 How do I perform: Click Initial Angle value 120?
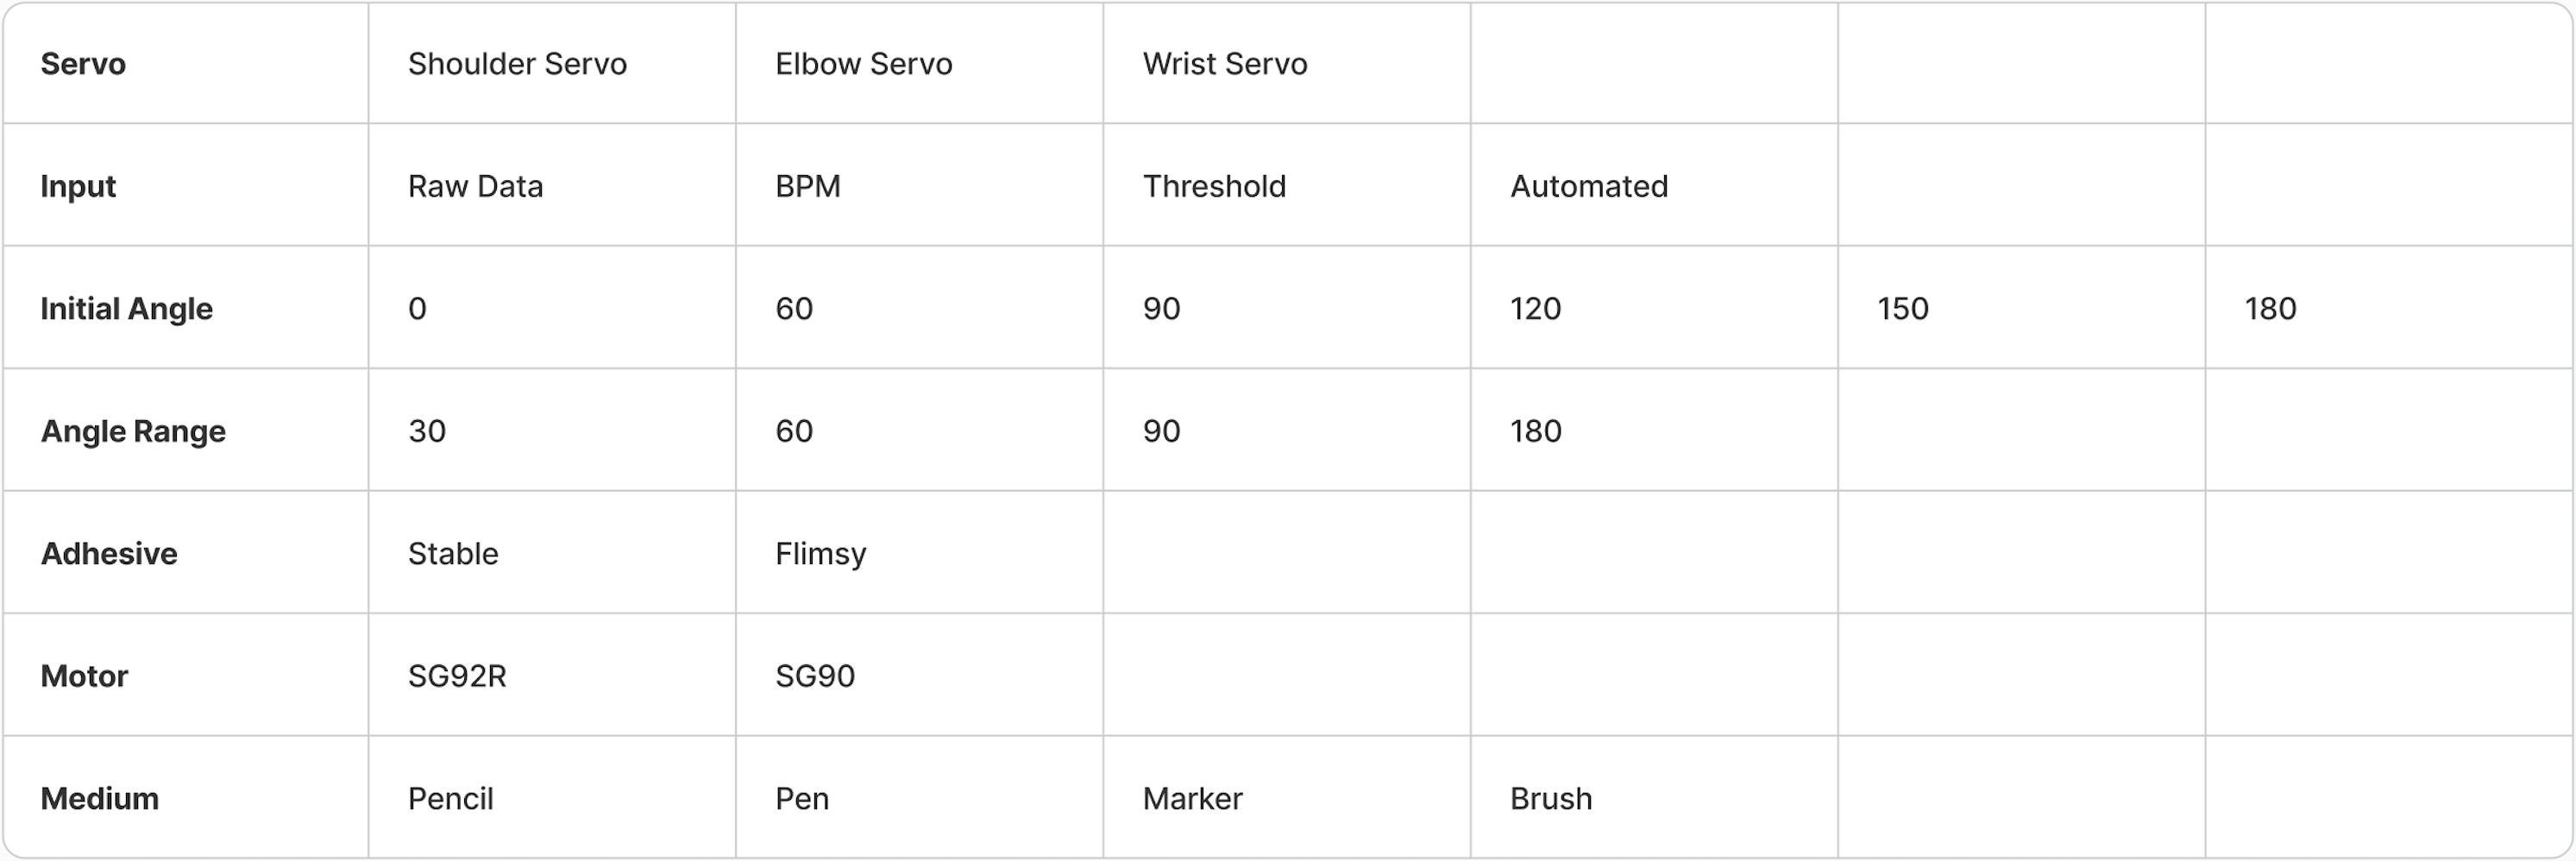(1535, 308)
